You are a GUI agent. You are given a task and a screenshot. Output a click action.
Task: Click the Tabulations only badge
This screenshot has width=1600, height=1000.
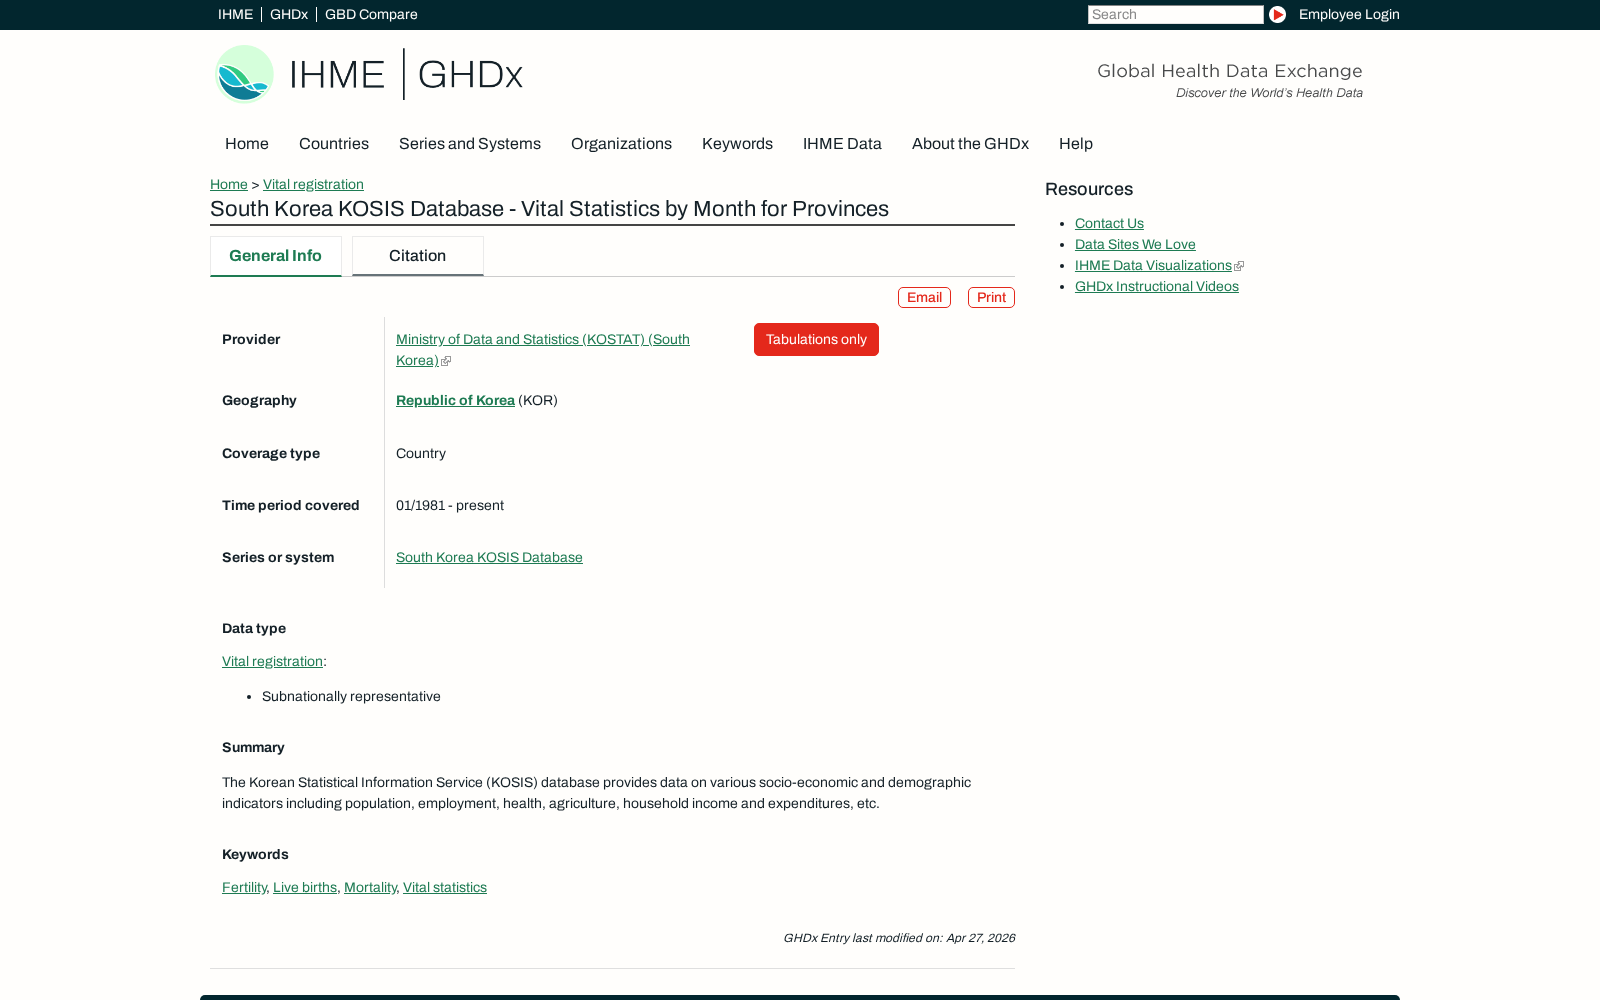pyautogui.click(x=816, y=340)
